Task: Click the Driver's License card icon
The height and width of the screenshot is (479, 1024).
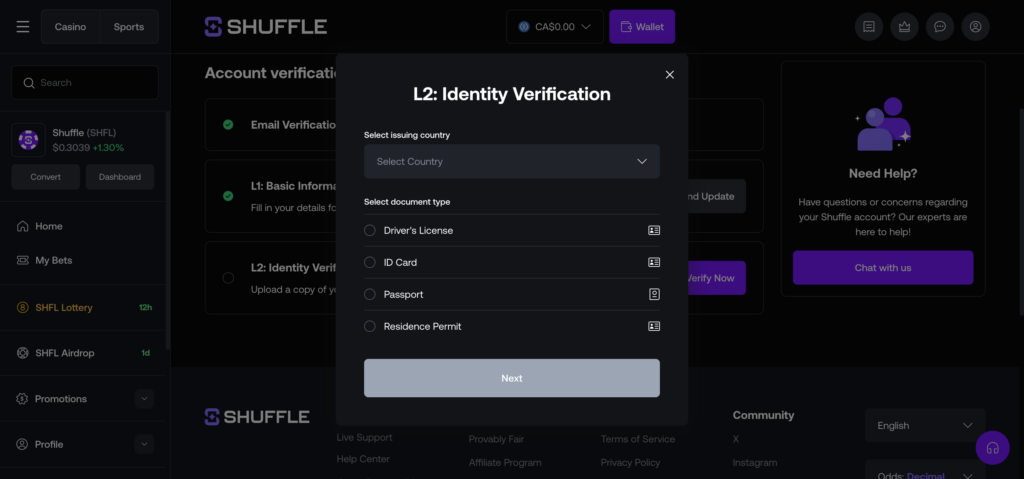Action: coord(654,231)
